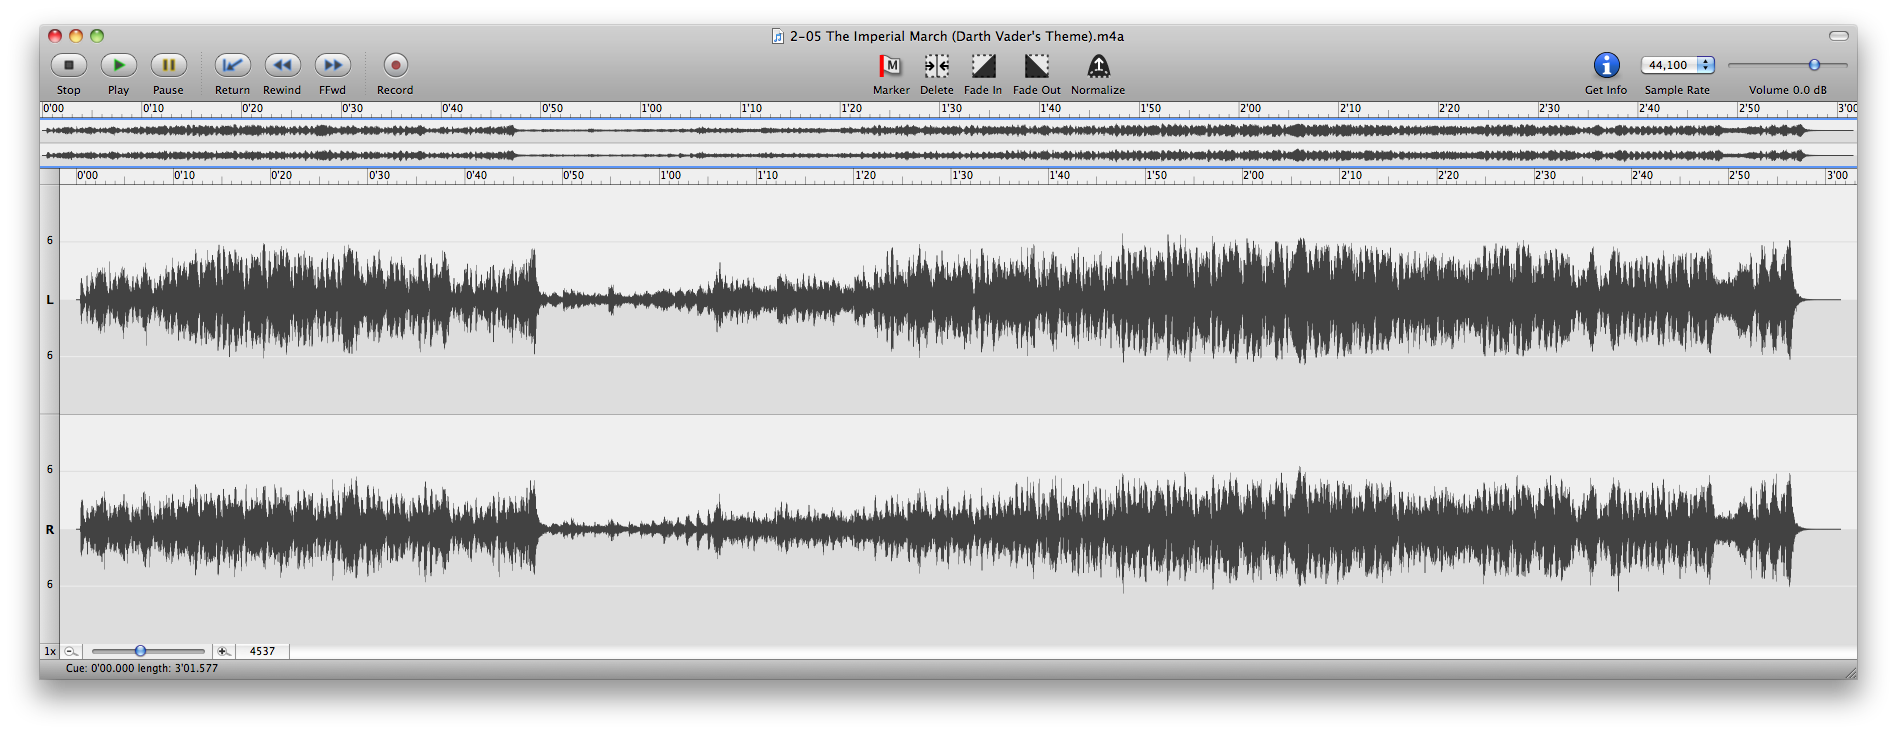This screenshot has width=1897, height=734.
Task: Click the Cue and length status text
Action: coord(142,668)
